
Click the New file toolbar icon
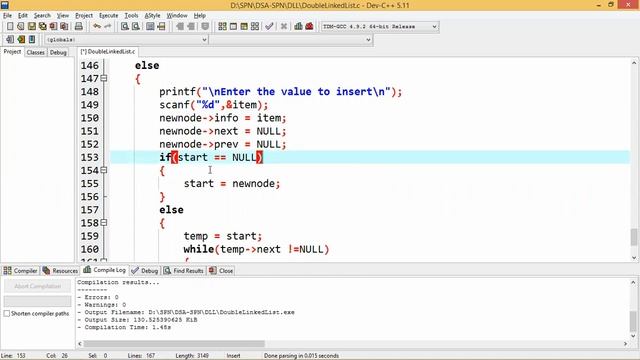point(10,27)
